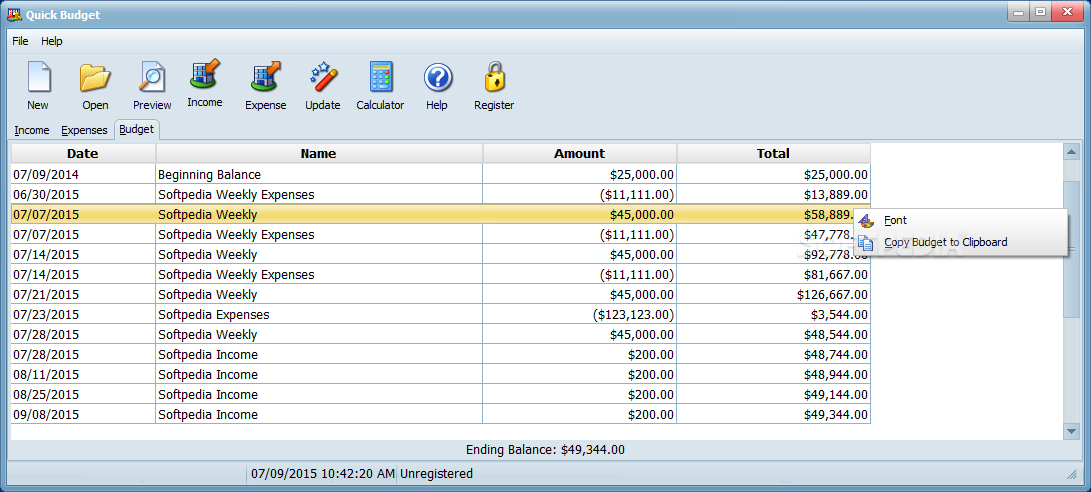Click the $49,144.00 total cell
The width and height of the screenshot is (1091, 492).
pyautogui.click(x=773, y=395)
